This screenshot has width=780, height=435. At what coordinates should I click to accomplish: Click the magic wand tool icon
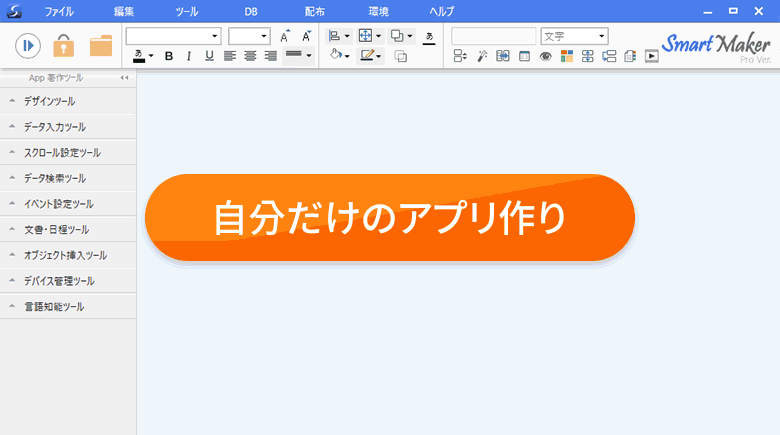click(x=482, y=56)
